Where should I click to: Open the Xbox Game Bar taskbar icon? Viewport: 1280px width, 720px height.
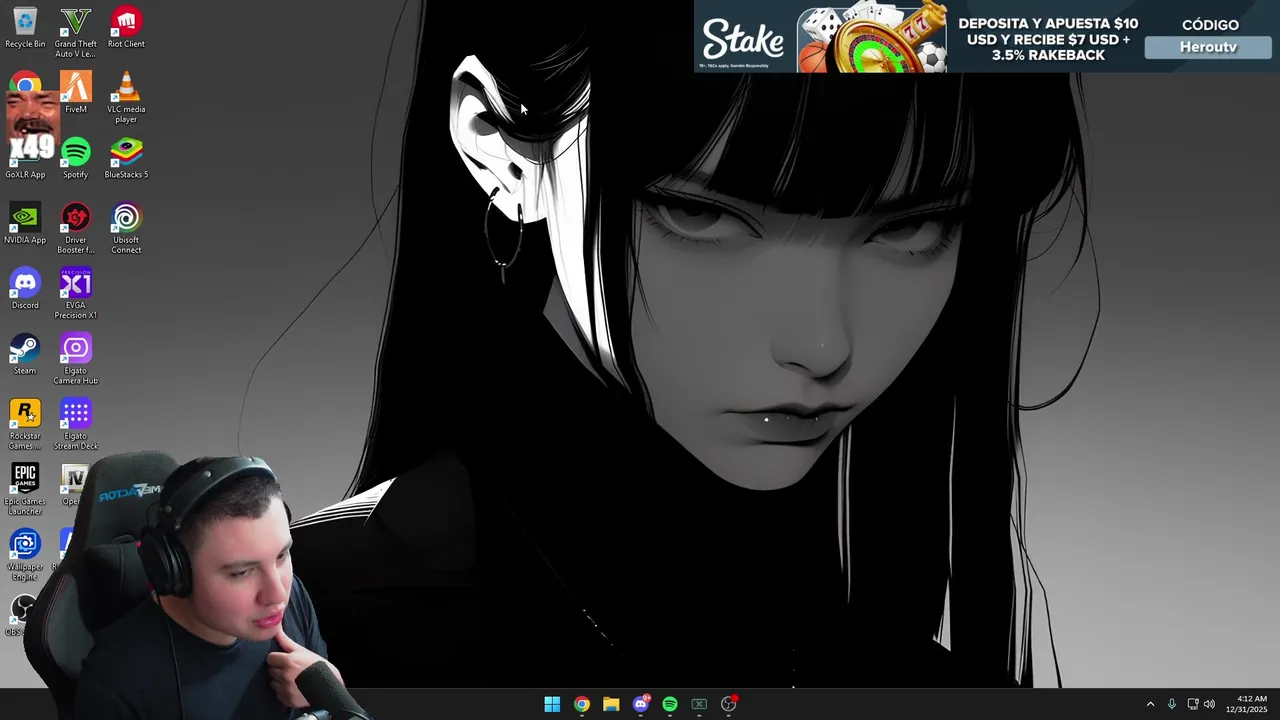(x=699, y=704)
